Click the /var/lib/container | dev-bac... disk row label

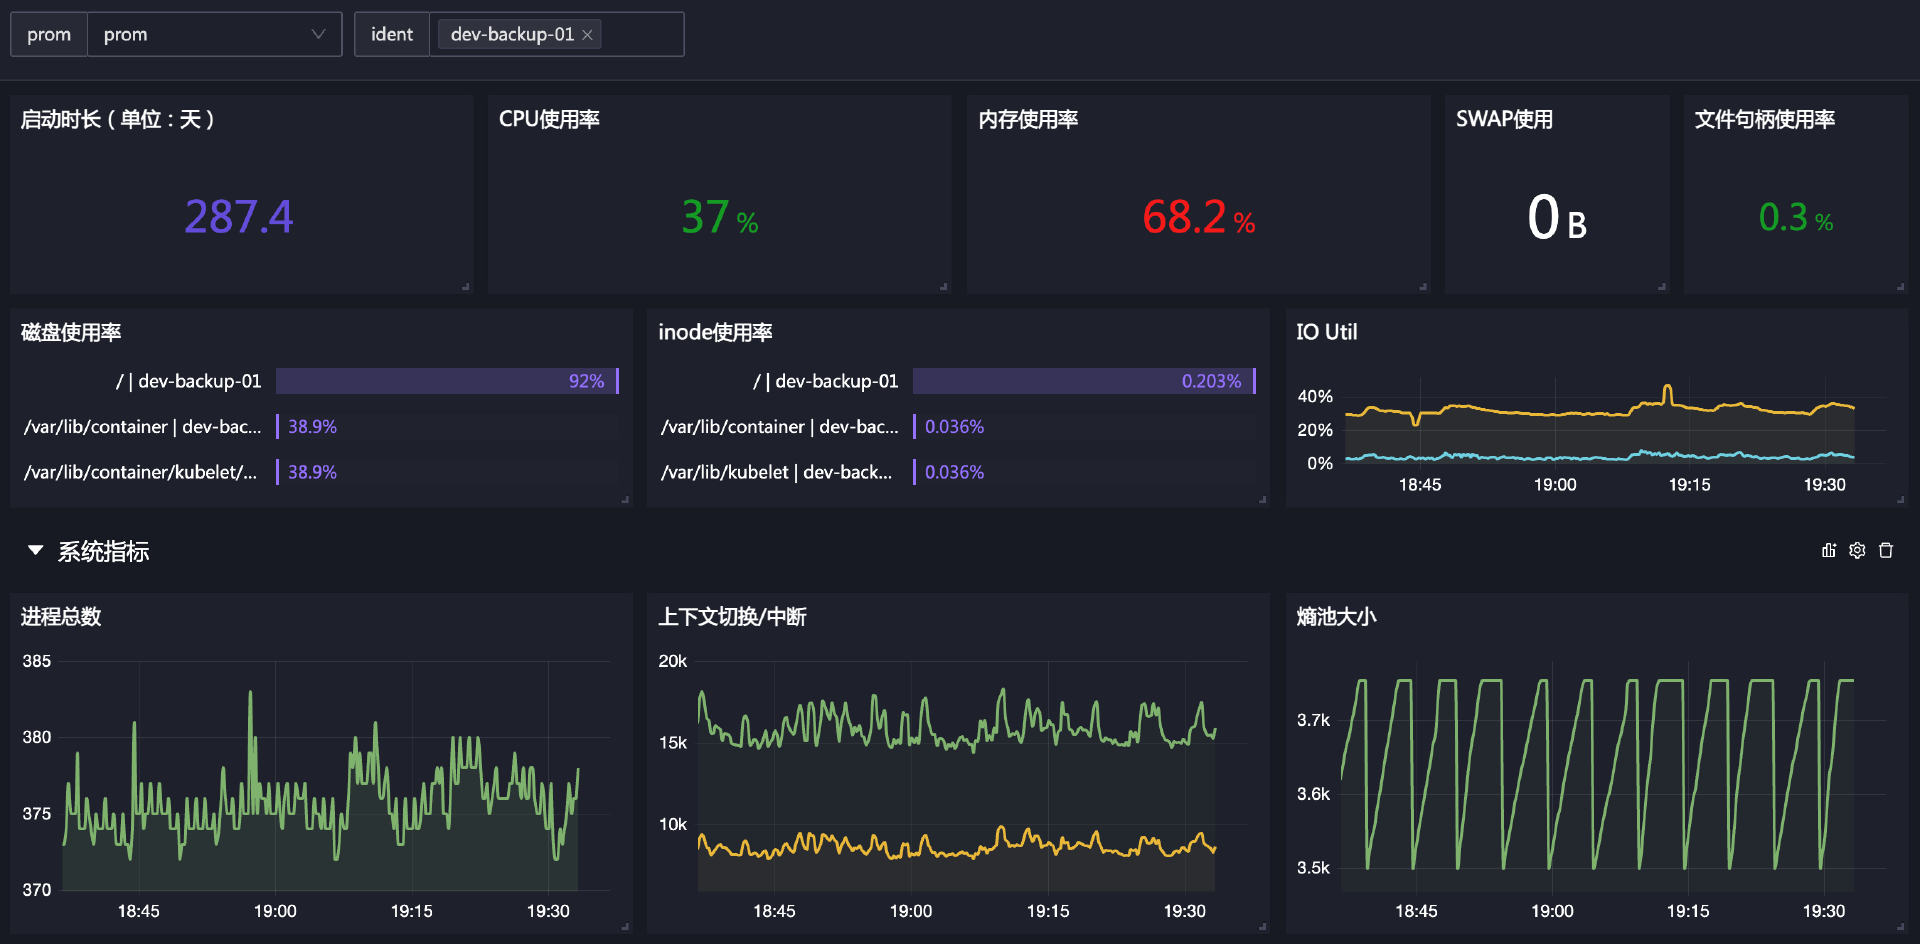(142, 427)
